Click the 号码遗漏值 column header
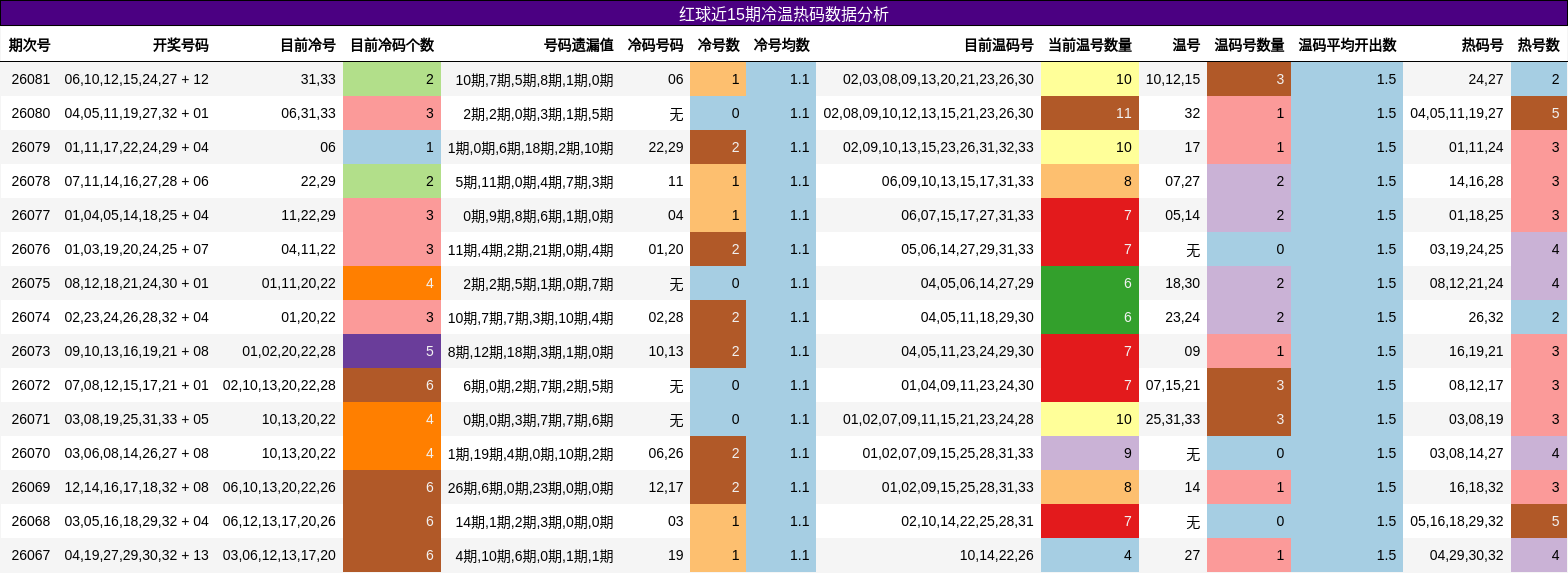Screen dimensions: 1568x573 click(x=578, y=45)
